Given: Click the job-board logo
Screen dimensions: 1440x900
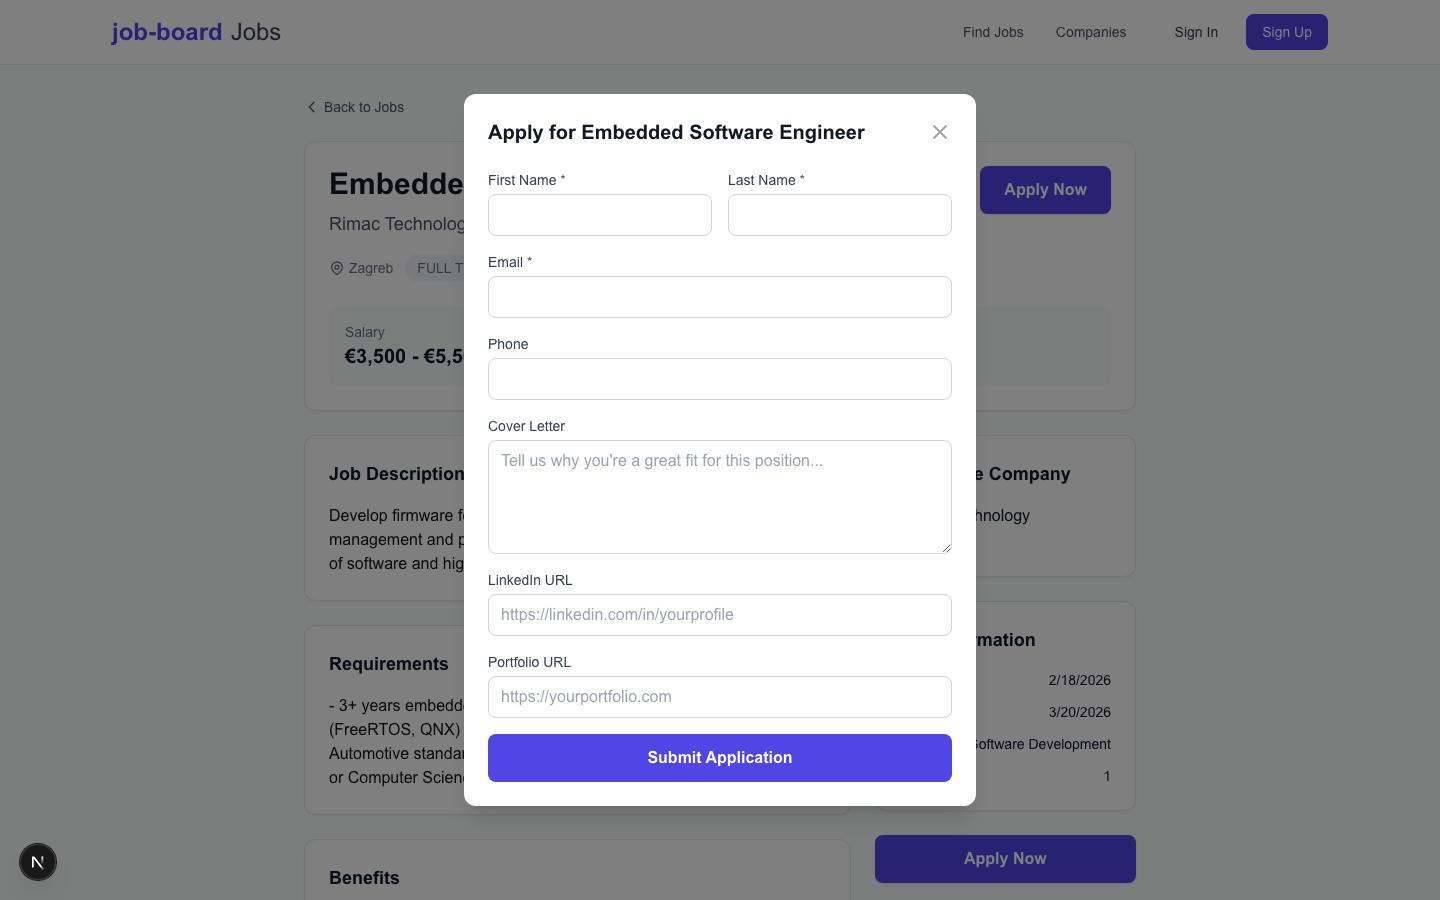Looking at the screenshot, I should click(x=166, y=31).
